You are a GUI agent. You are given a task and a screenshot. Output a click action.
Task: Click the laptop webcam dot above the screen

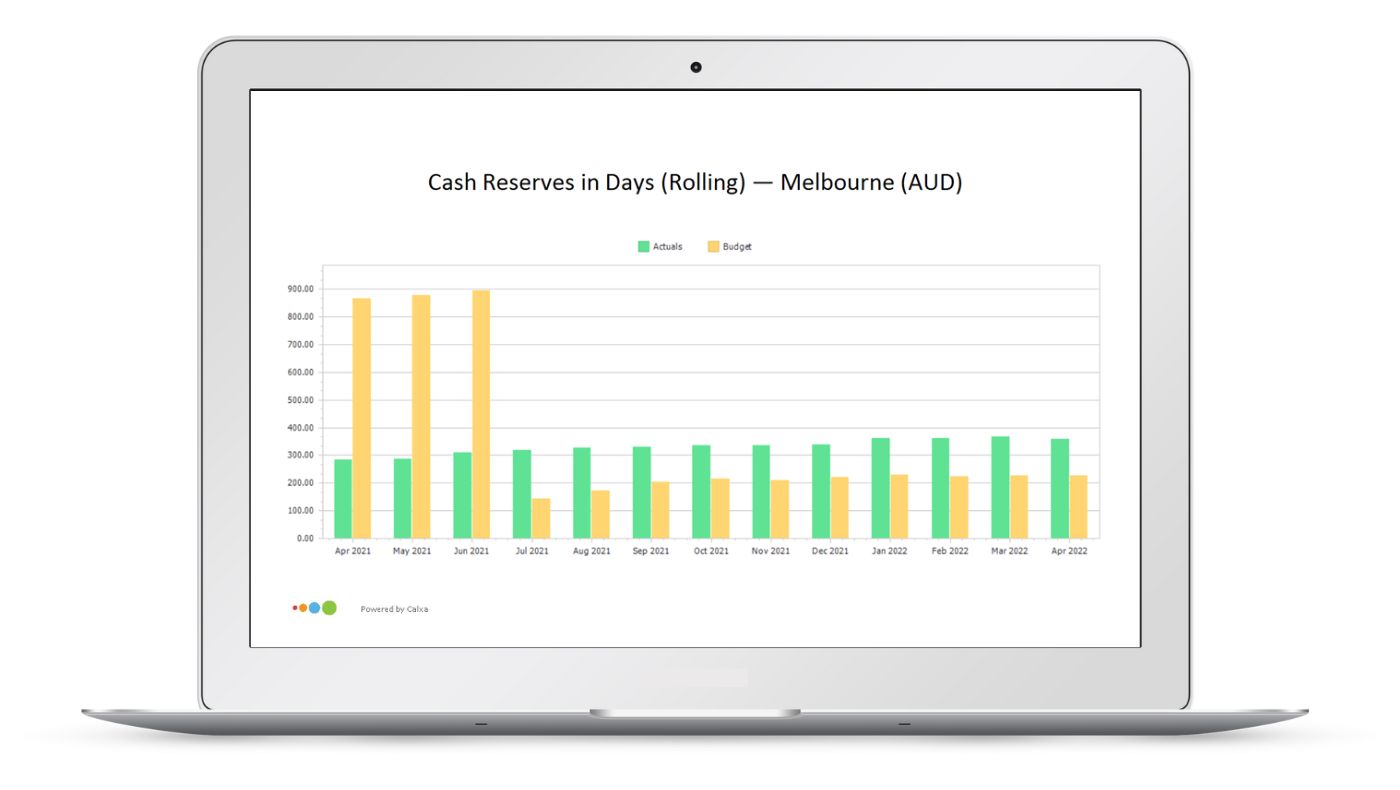[696, 66]
